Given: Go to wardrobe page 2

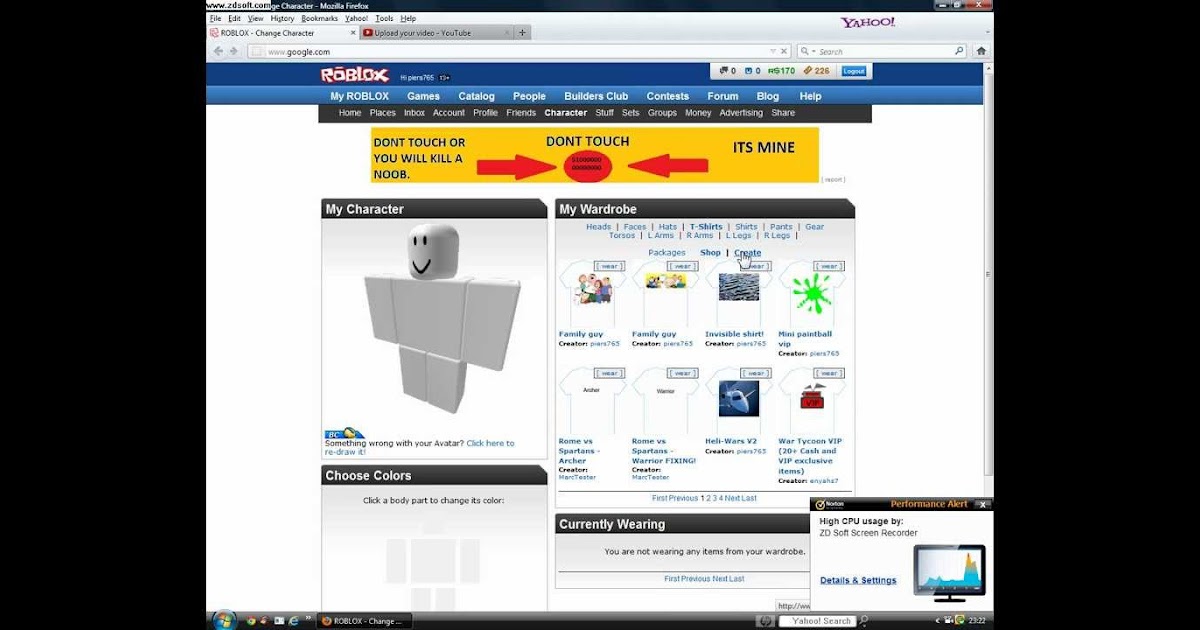Looking at the screenshot, I should pyautogui.click(x=709, y=498).
